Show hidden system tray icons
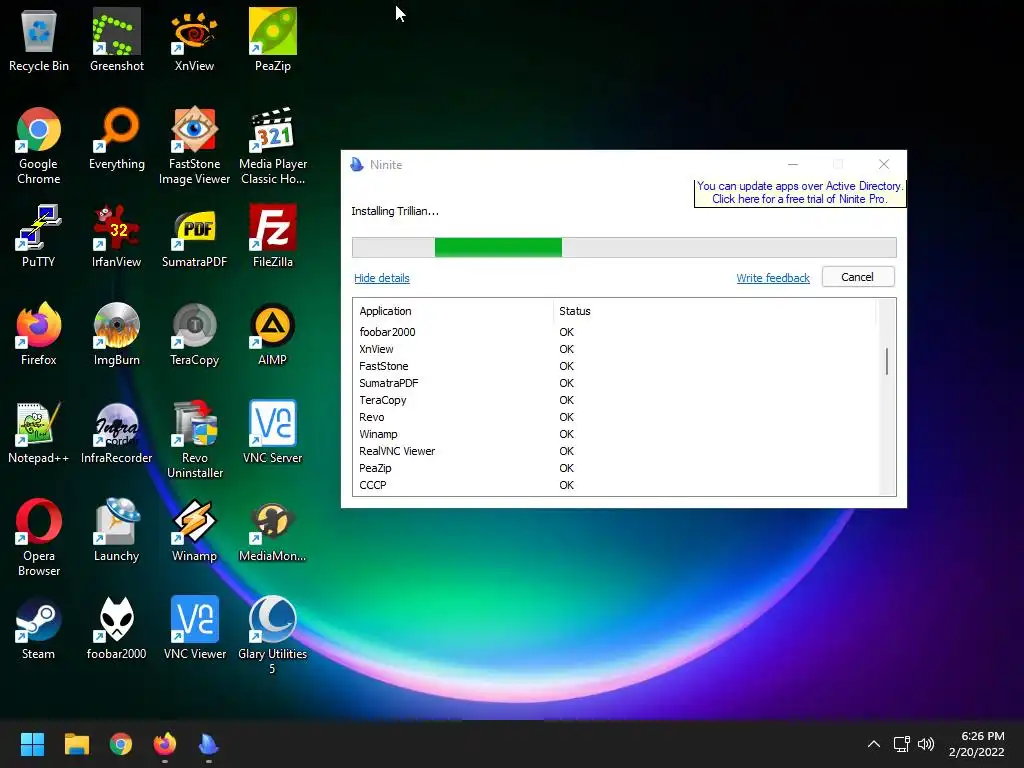This screenshot has width=1024, height=768. 873,744
